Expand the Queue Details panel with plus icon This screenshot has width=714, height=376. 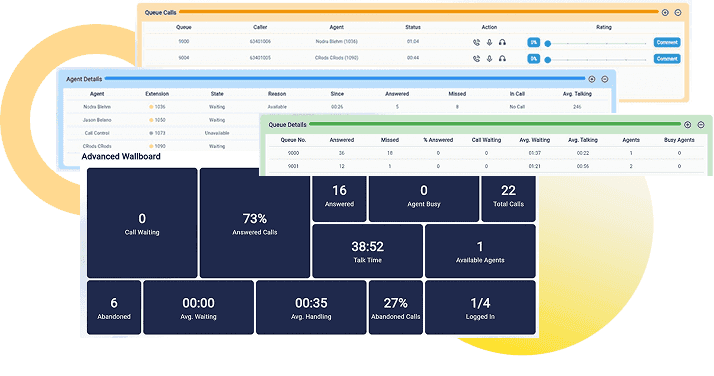coord(688,125)
